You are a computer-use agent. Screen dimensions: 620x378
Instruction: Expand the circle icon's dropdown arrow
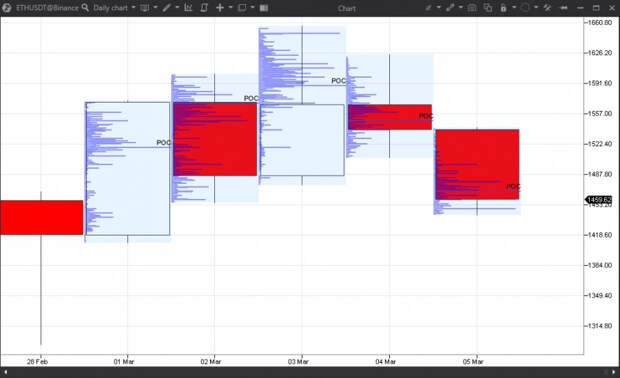pyautogui.click(x=536, y=8)
